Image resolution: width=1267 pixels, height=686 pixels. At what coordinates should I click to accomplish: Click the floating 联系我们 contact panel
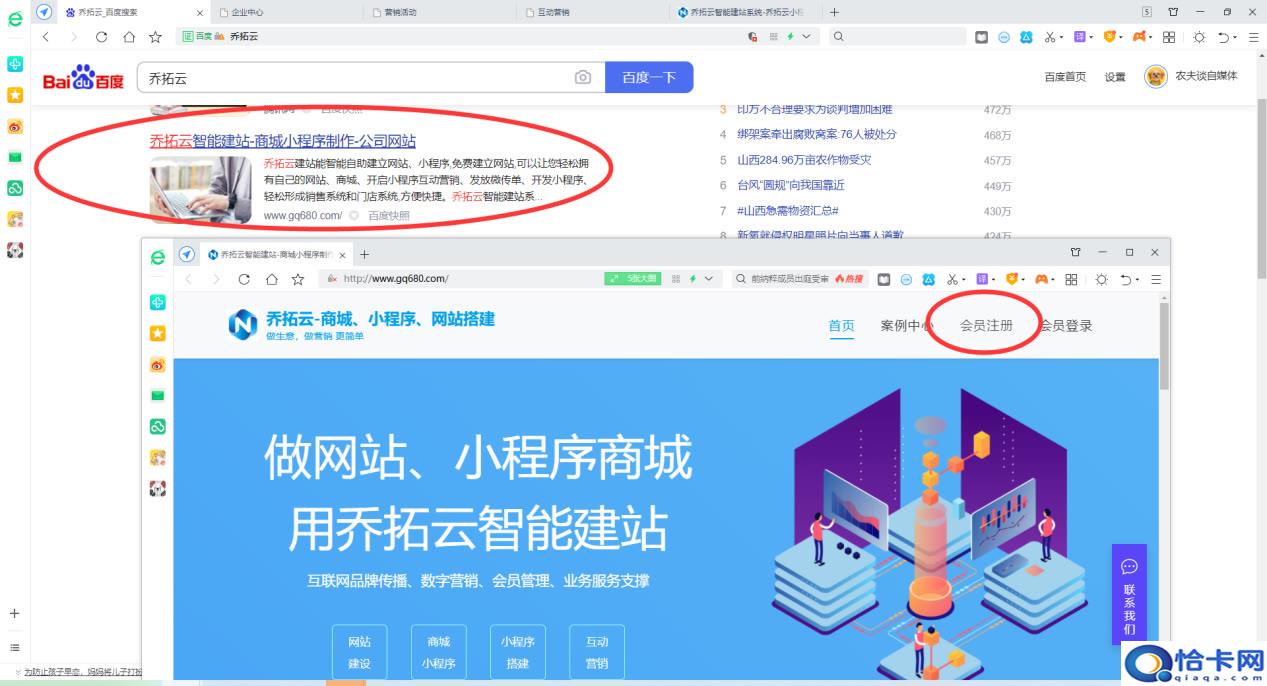point(1129,597)
